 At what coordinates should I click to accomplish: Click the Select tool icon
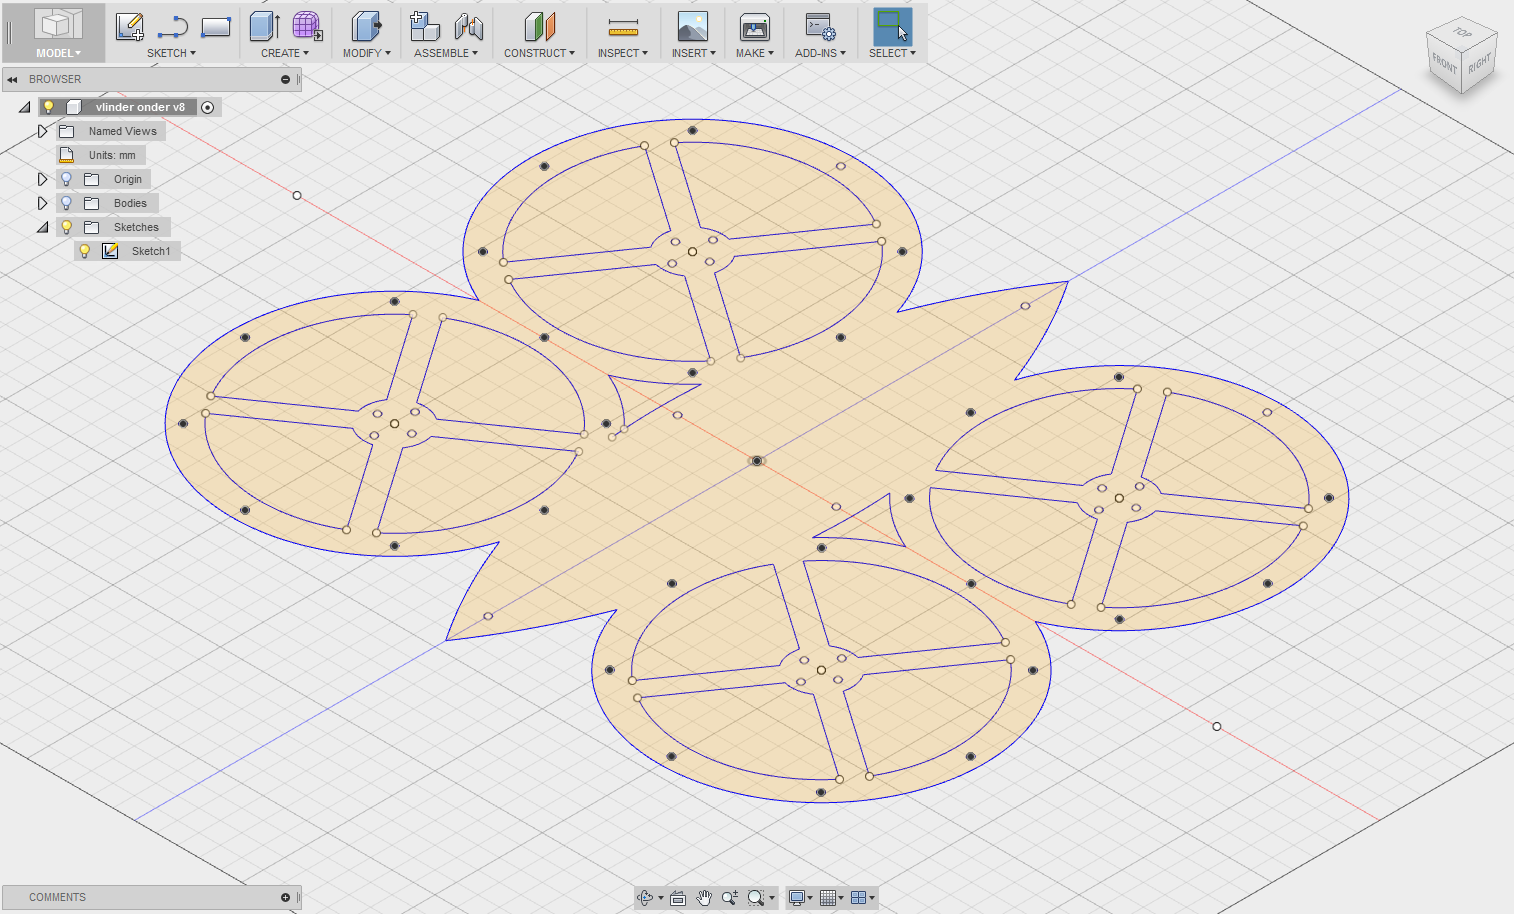coord(892,27)
